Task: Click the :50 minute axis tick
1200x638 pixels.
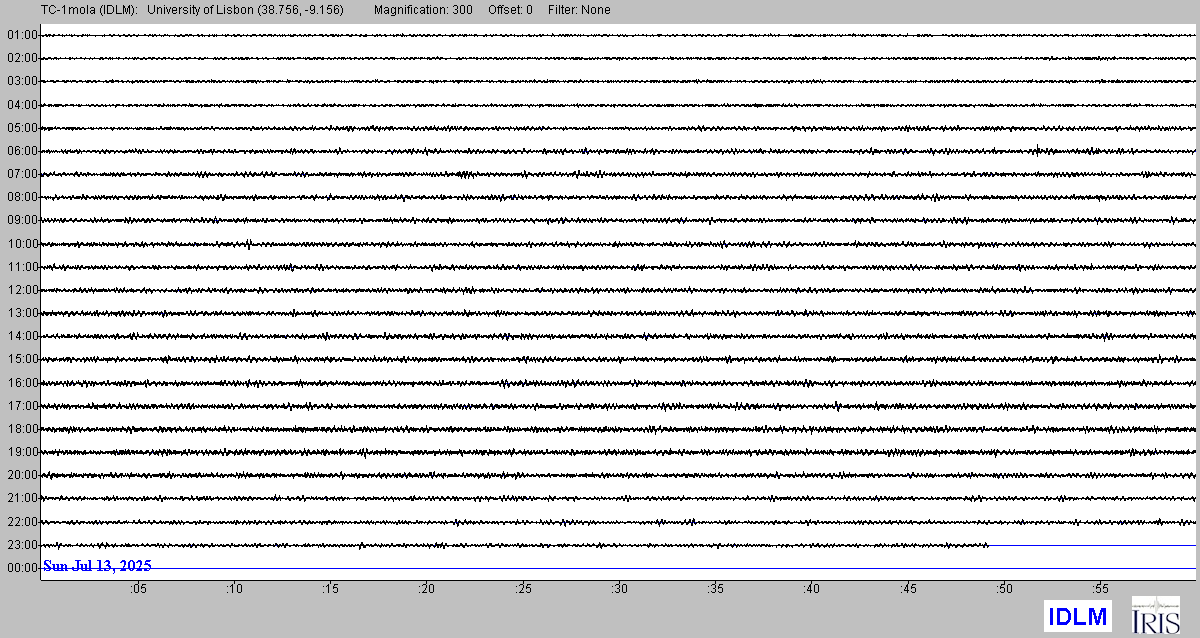Action: pyautogui.click(x=1004, y=589)
